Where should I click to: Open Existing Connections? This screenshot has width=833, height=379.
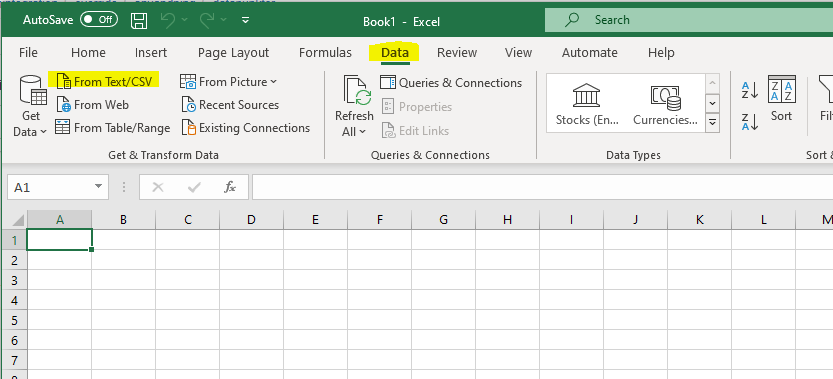pos(245,128)
